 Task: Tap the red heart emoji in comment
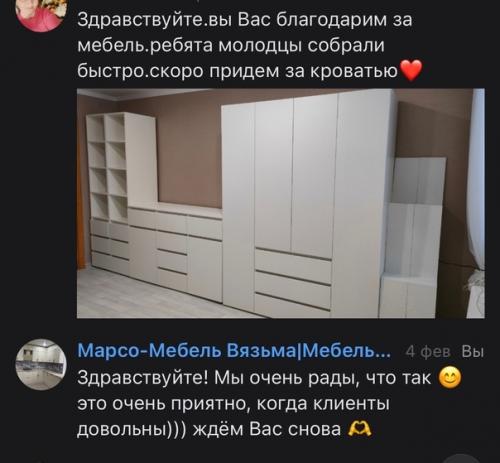coord(411,70)
